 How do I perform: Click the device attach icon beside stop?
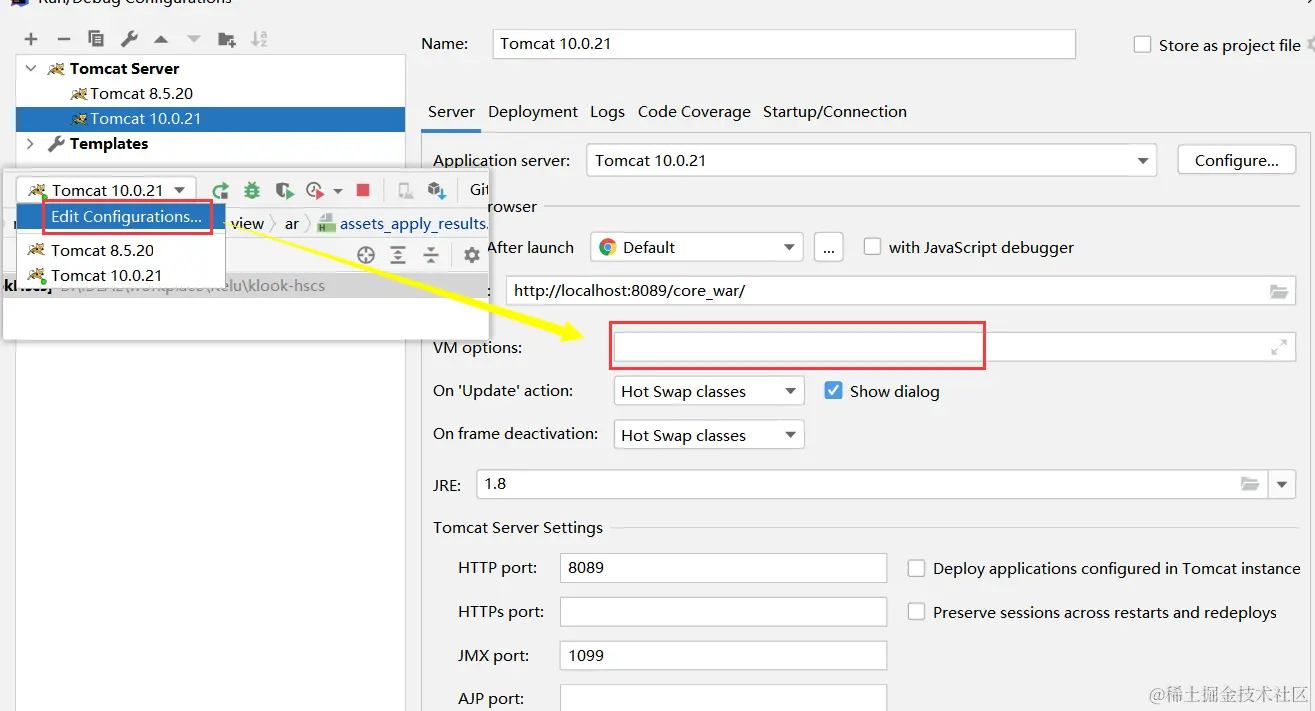click(405, 190)
